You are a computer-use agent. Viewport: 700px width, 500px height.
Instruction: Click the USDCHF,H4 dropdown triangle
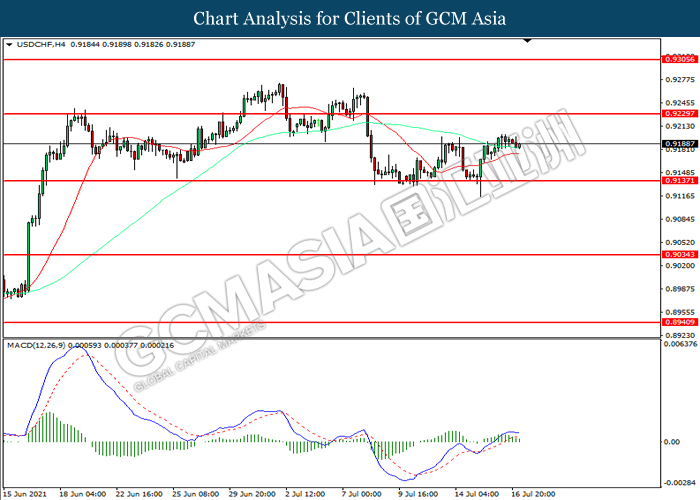(x=9, y=45)
